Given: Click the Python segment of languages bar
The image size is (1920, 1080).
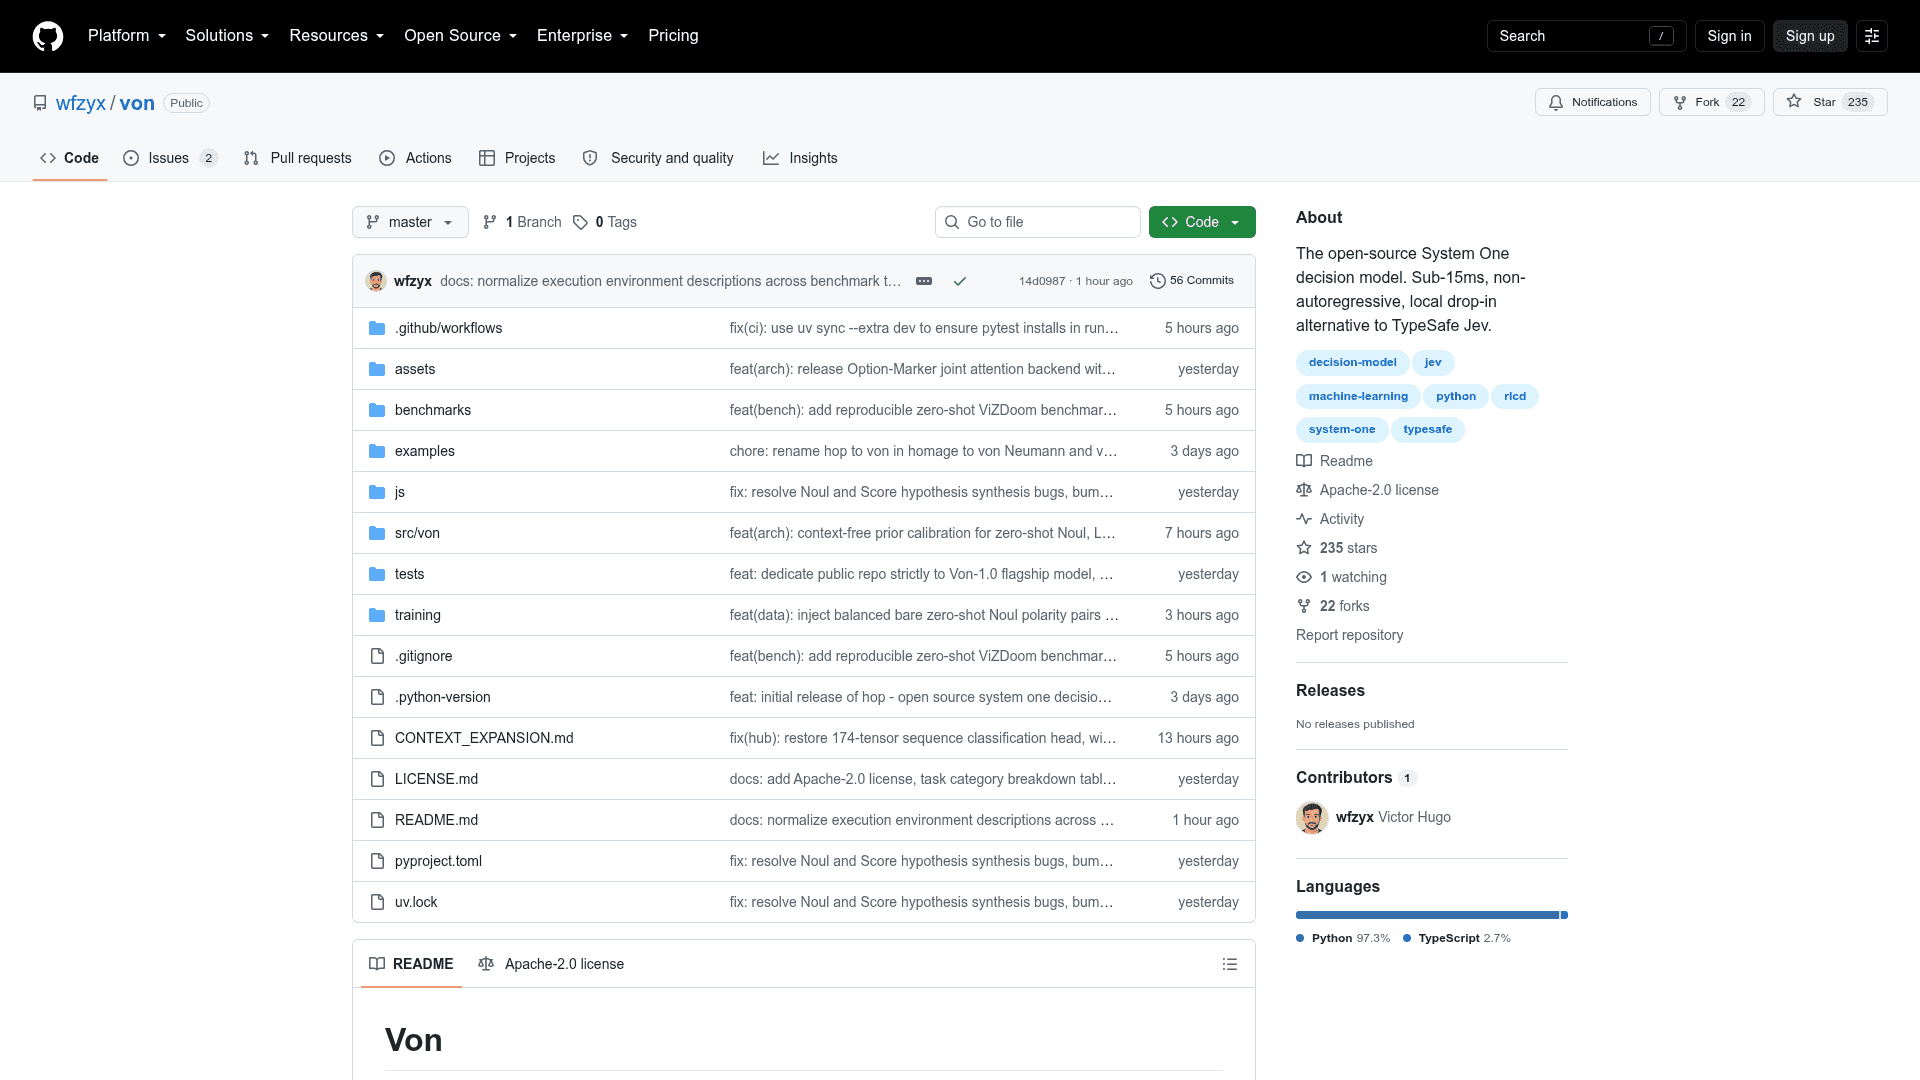Looking at the screenshot, I should pyautogui.click(x=1427, y=915).
